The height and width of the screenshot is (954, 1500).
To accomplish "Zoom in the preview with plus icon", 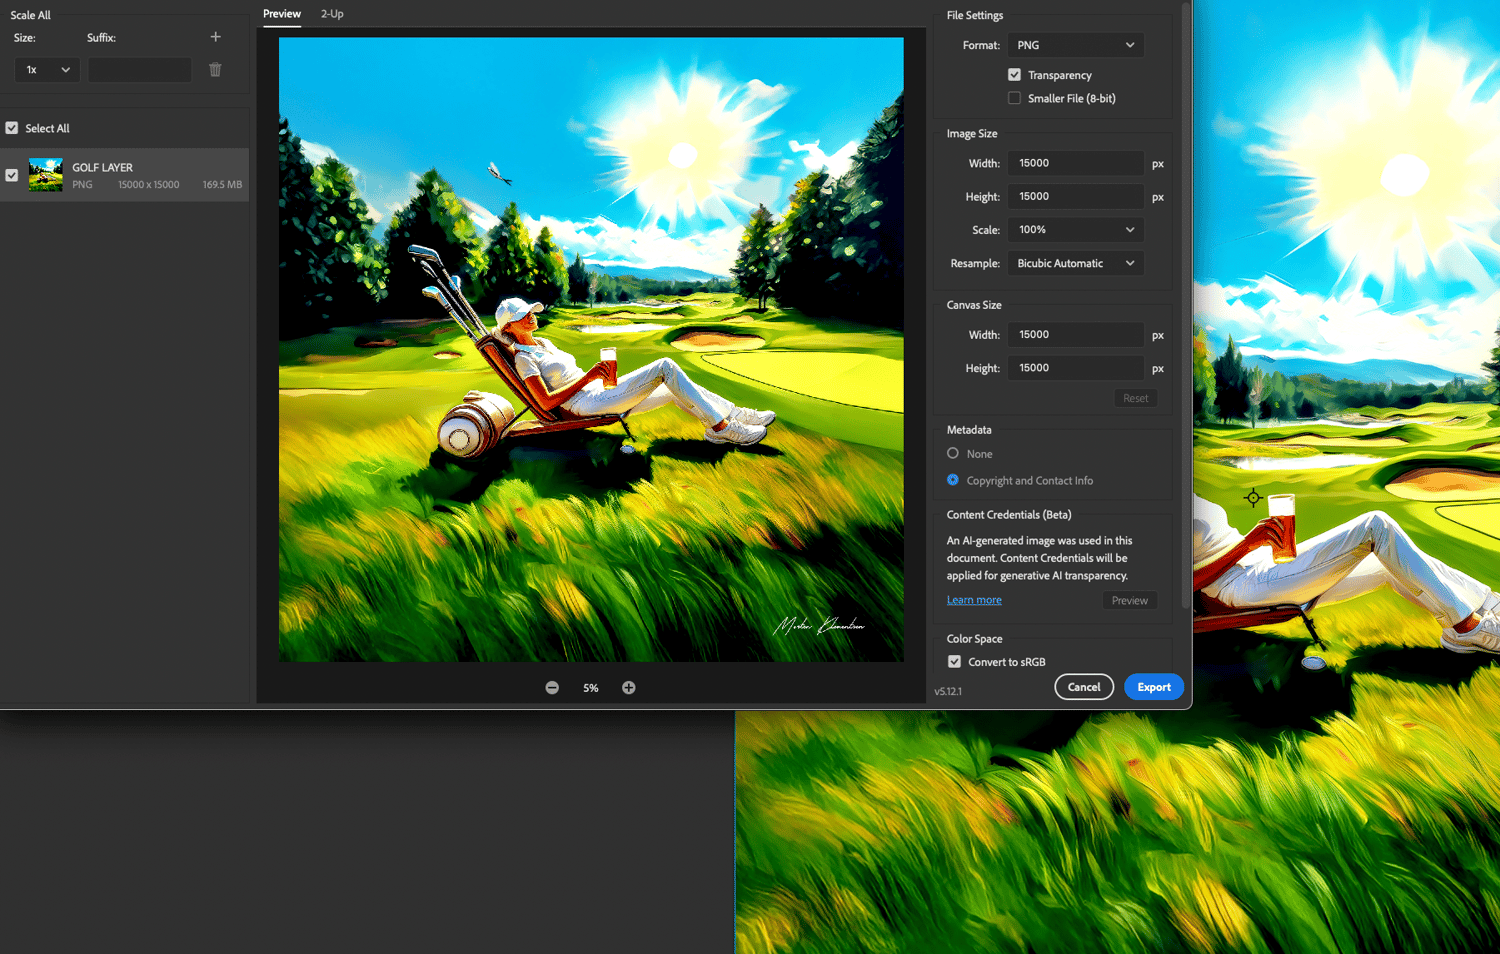I will (629, 688).
